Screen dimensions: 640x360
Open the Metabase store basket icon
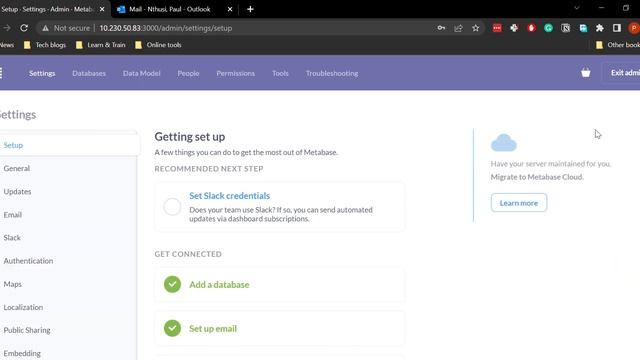point(586,73)
